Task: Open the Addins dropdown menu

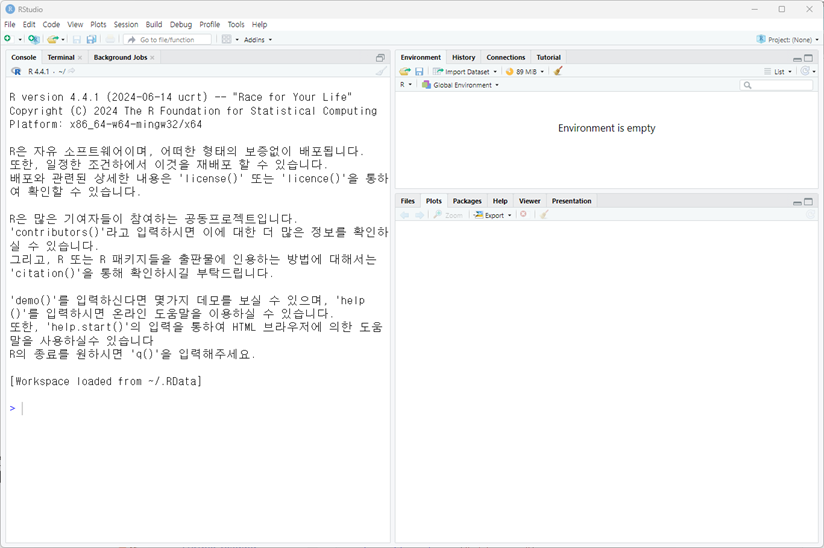Action: [x=258, y=39]
